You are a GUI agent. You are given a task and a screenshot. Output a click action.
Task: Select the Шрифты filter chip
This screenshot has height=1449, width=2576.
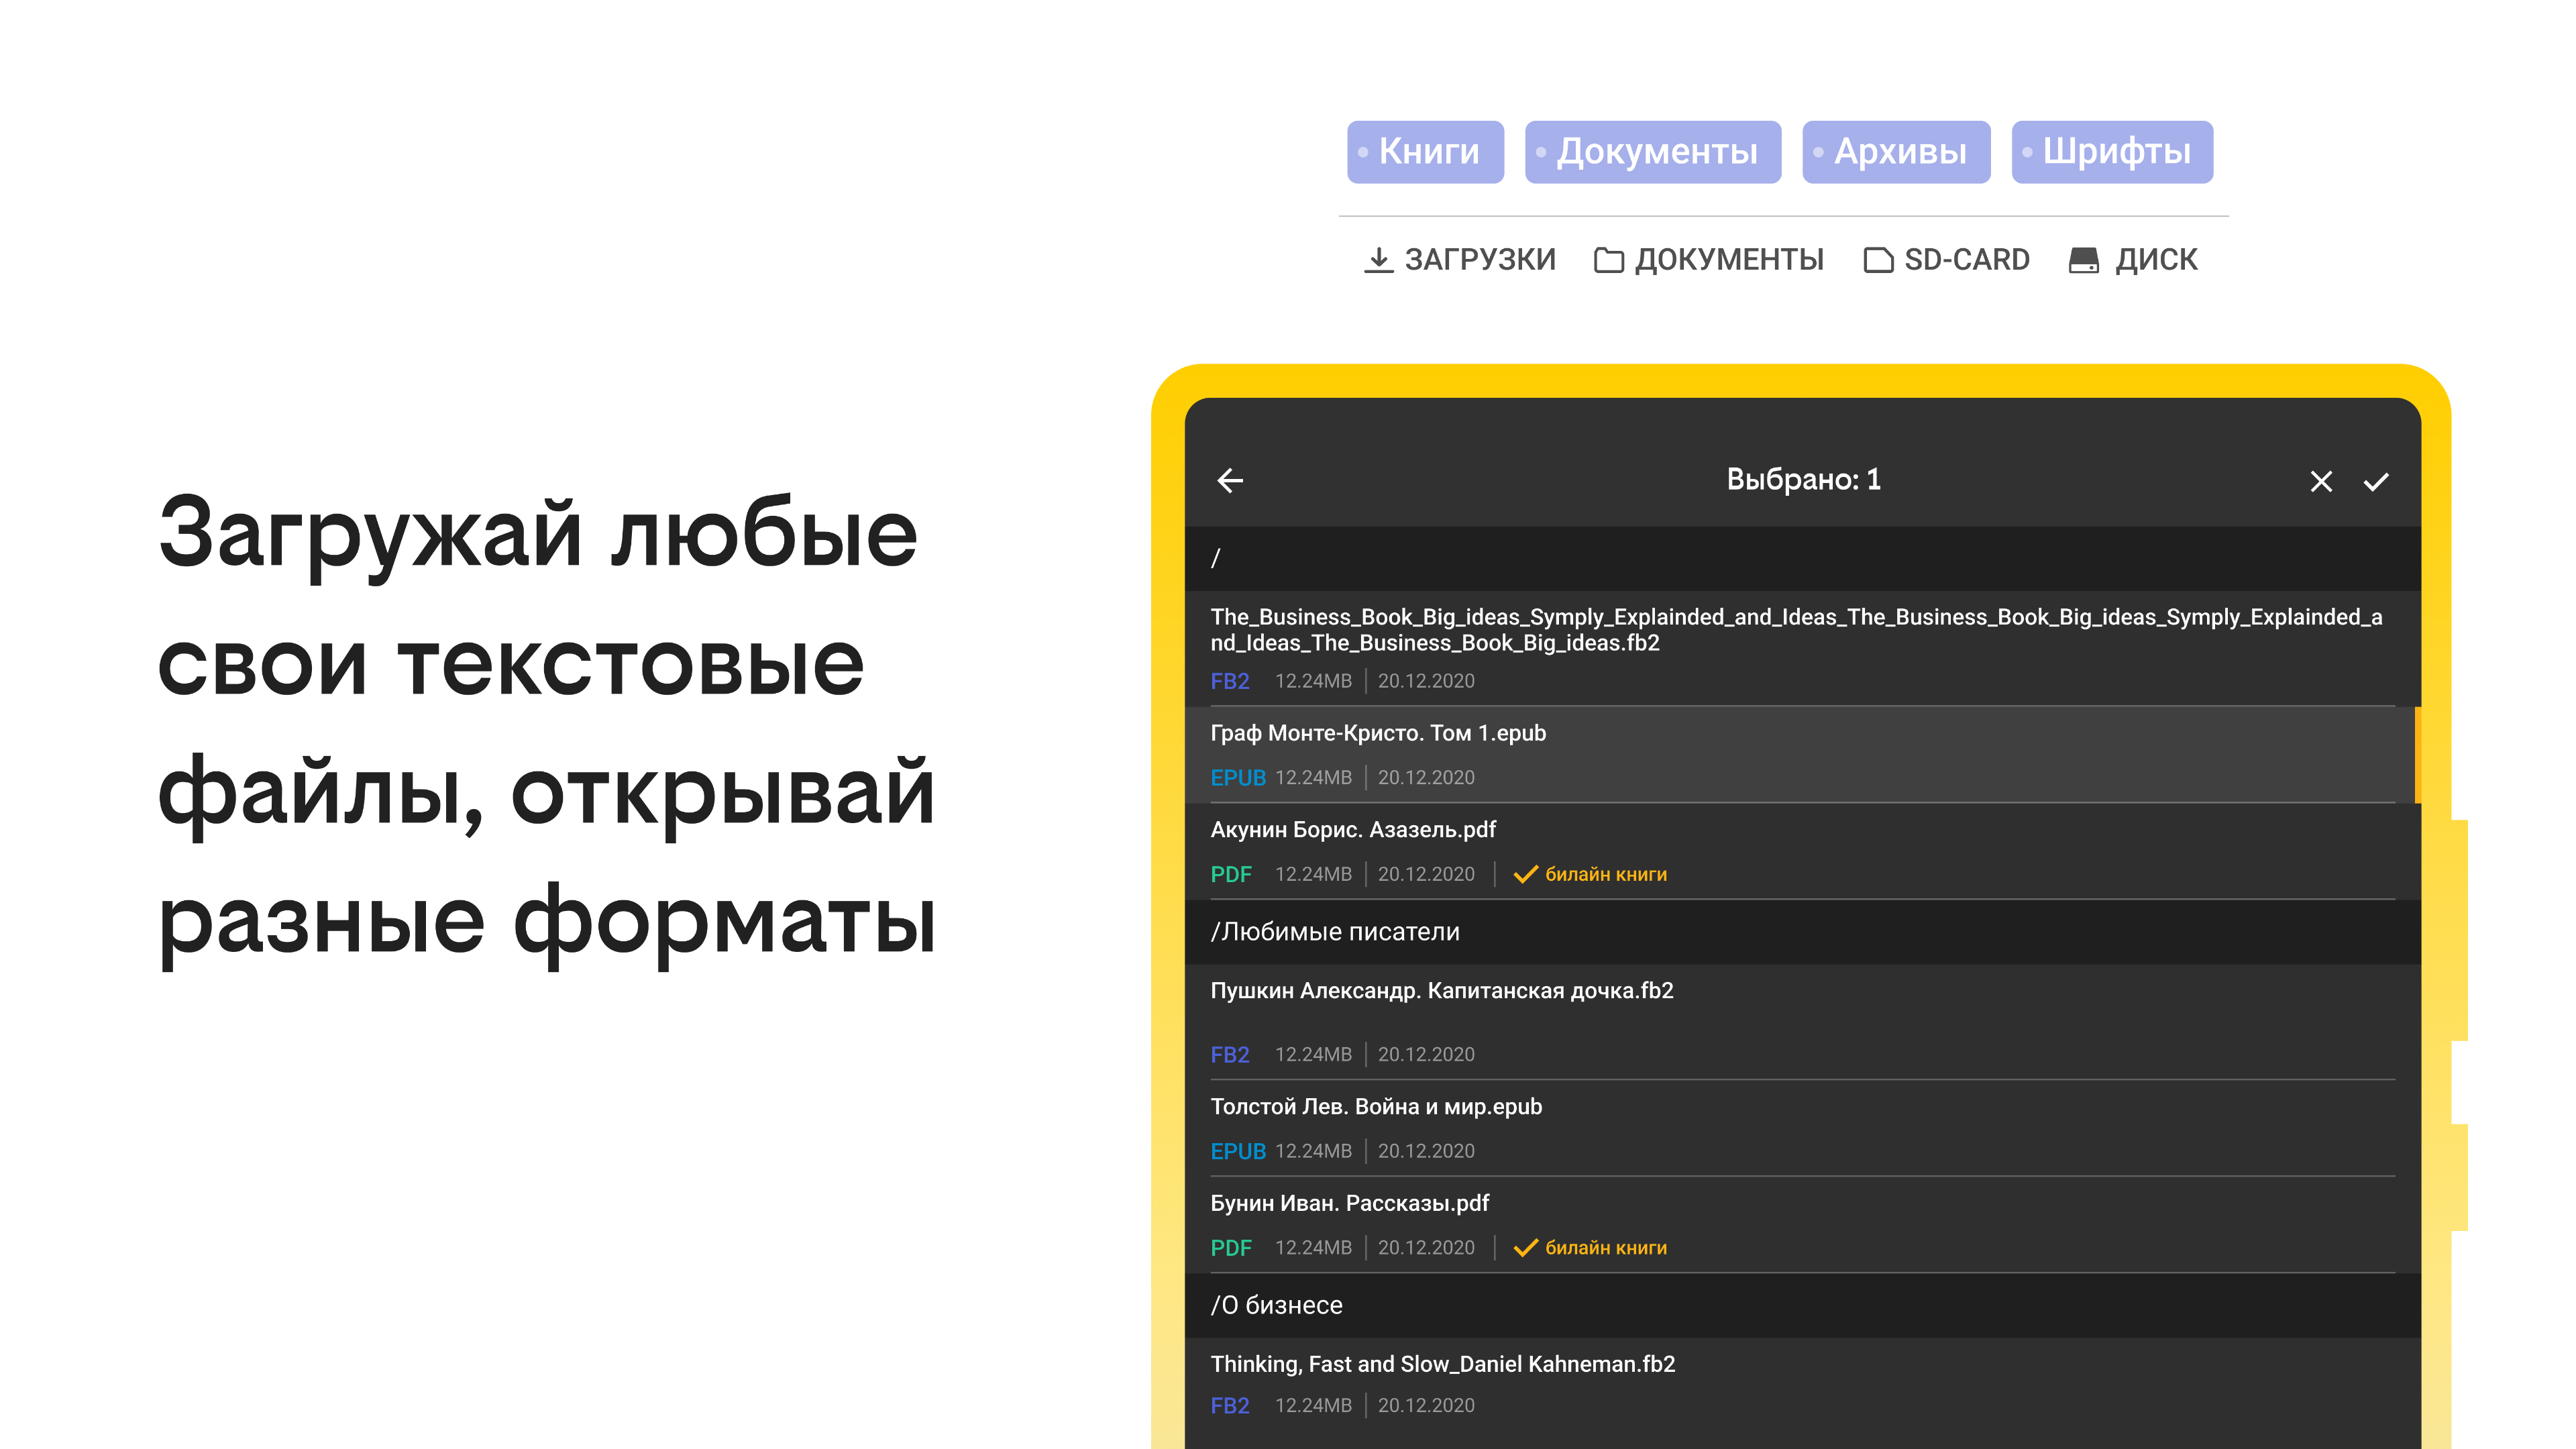[x=2112, y=152]
